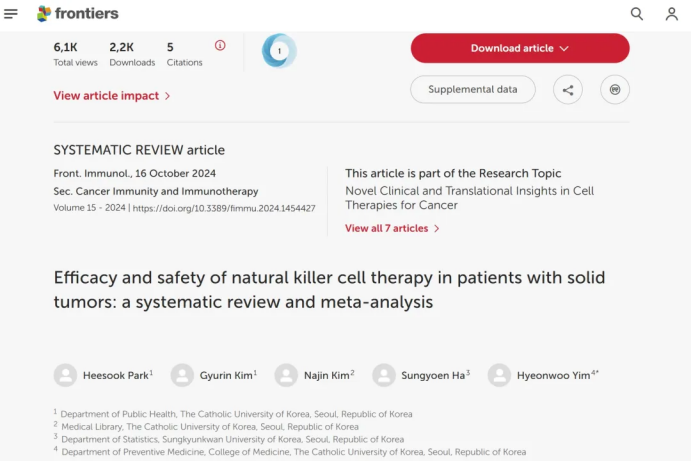Select author Najin Kim

click(327, 375)
